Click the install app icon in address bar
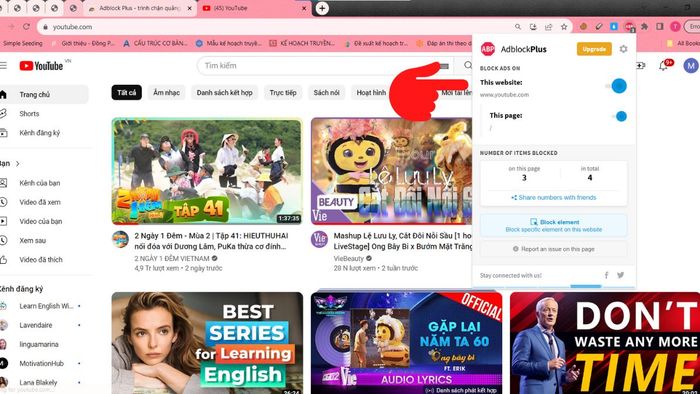Viewport: 700px width, 394px height. (x=533, y=27)
